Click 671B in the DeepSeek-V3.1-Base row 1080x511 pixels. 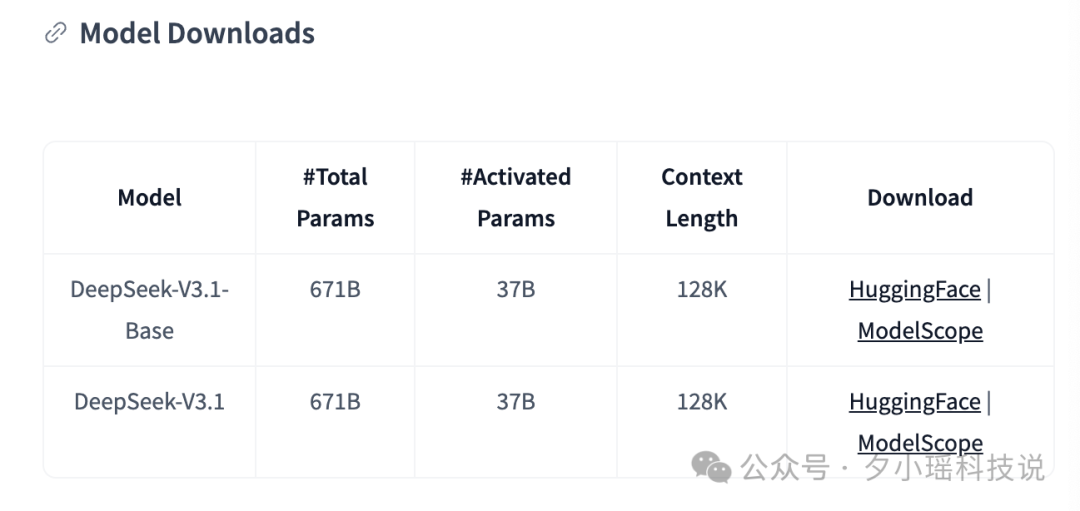pos(335,289)
